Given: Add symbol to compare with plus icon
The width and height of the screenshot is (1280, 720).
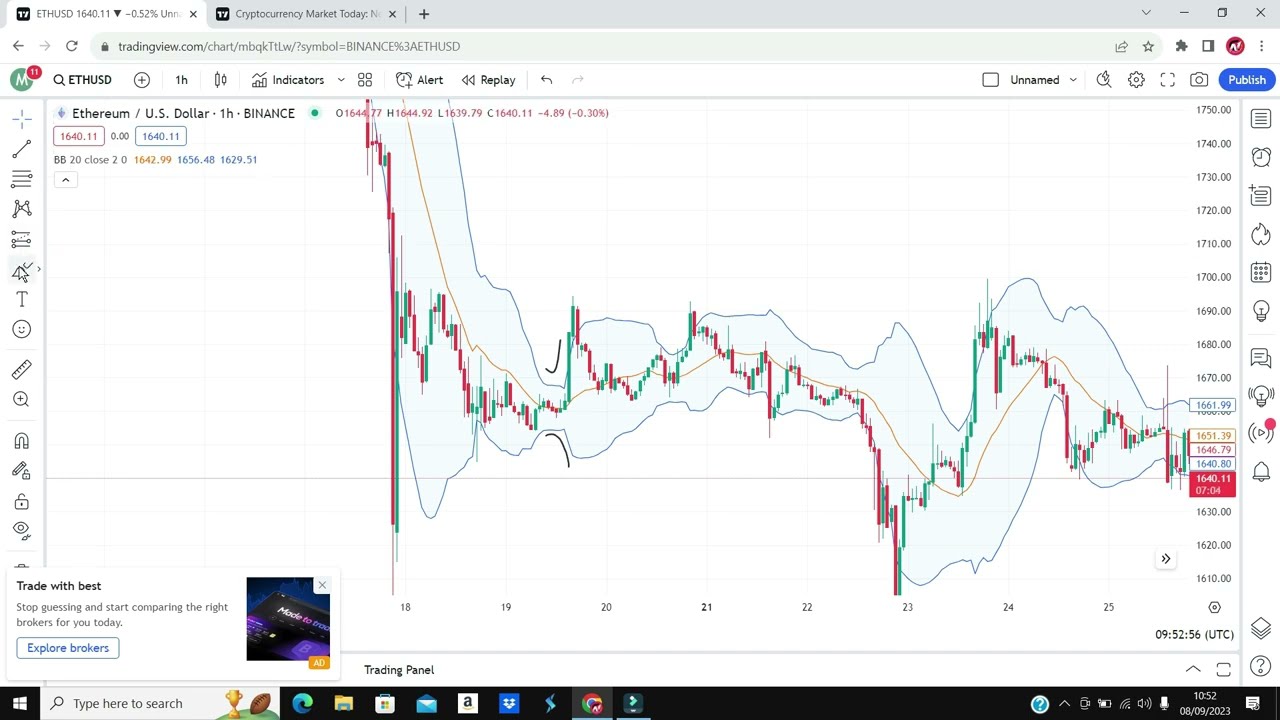Looking at the screenshot, I should pos(142,80).
